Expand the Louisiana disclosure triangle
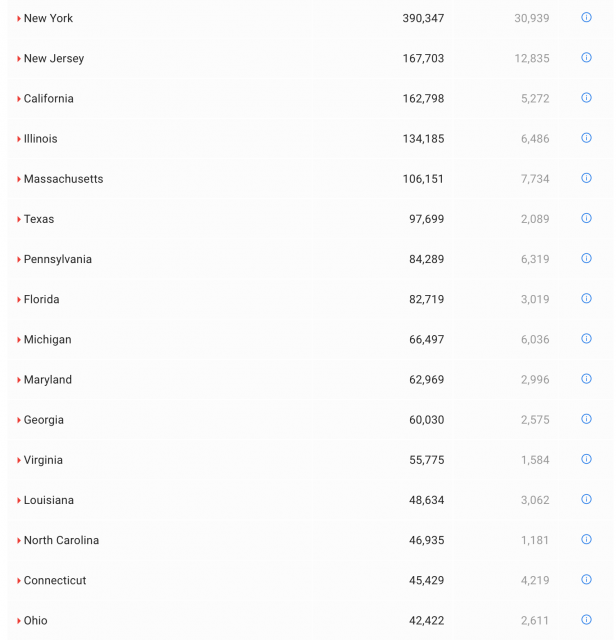616x640 pixels. coord(19,500)
